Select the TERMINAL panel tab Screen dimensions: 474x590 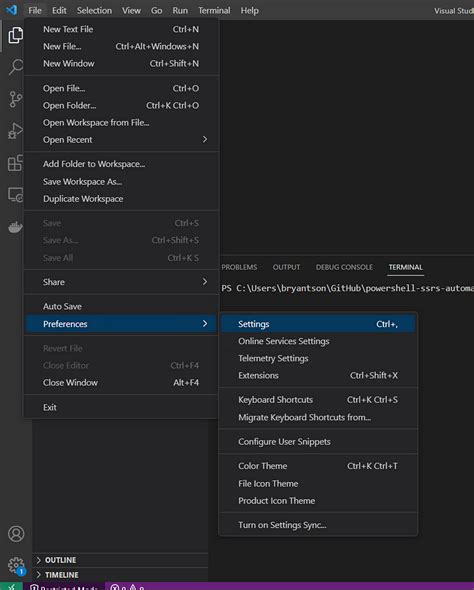tap(406, 267)
